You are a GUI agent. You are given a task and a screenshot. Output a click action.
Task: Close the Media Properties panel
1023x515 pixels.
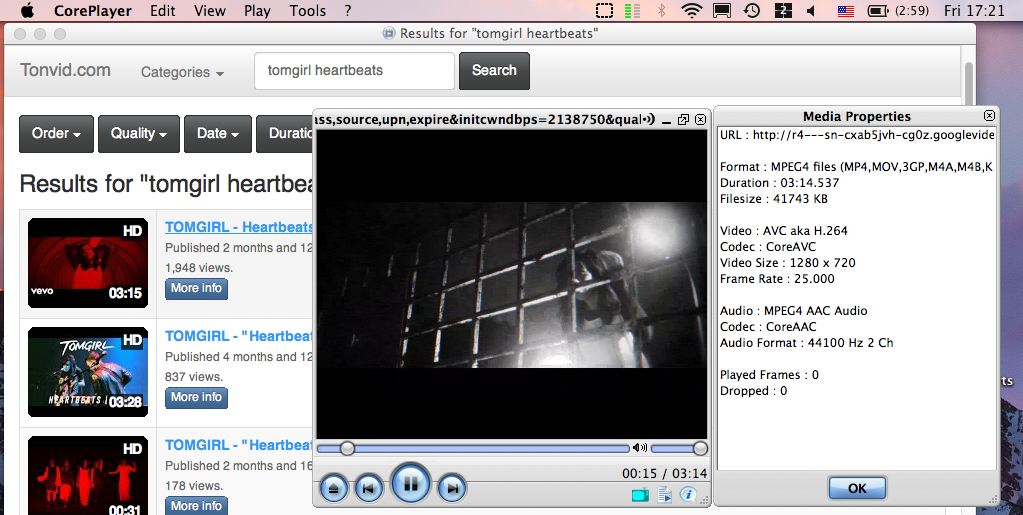point(989,116)
